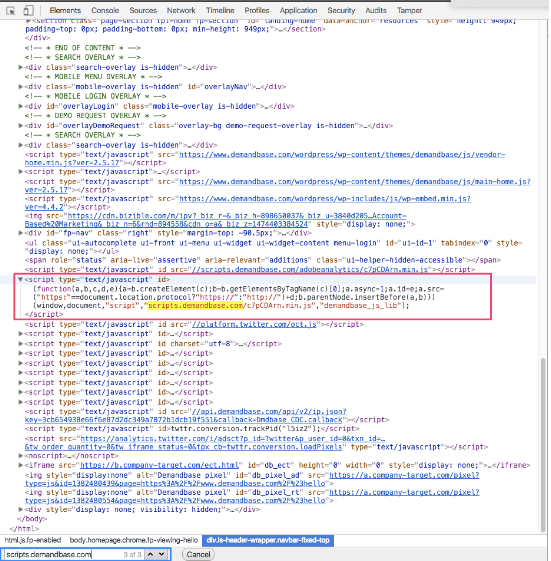Open the adobeanalytics c7pCDArn.min.js link
Image resolution: width=551 pixels, height=561 pixels.
point(309,269)
